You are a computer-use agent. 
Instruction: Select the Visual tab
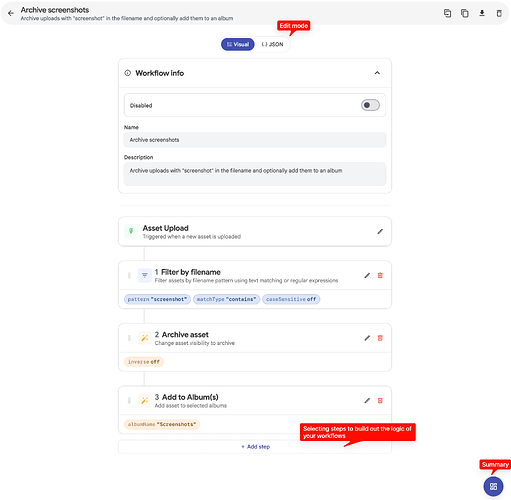point(238,44)
